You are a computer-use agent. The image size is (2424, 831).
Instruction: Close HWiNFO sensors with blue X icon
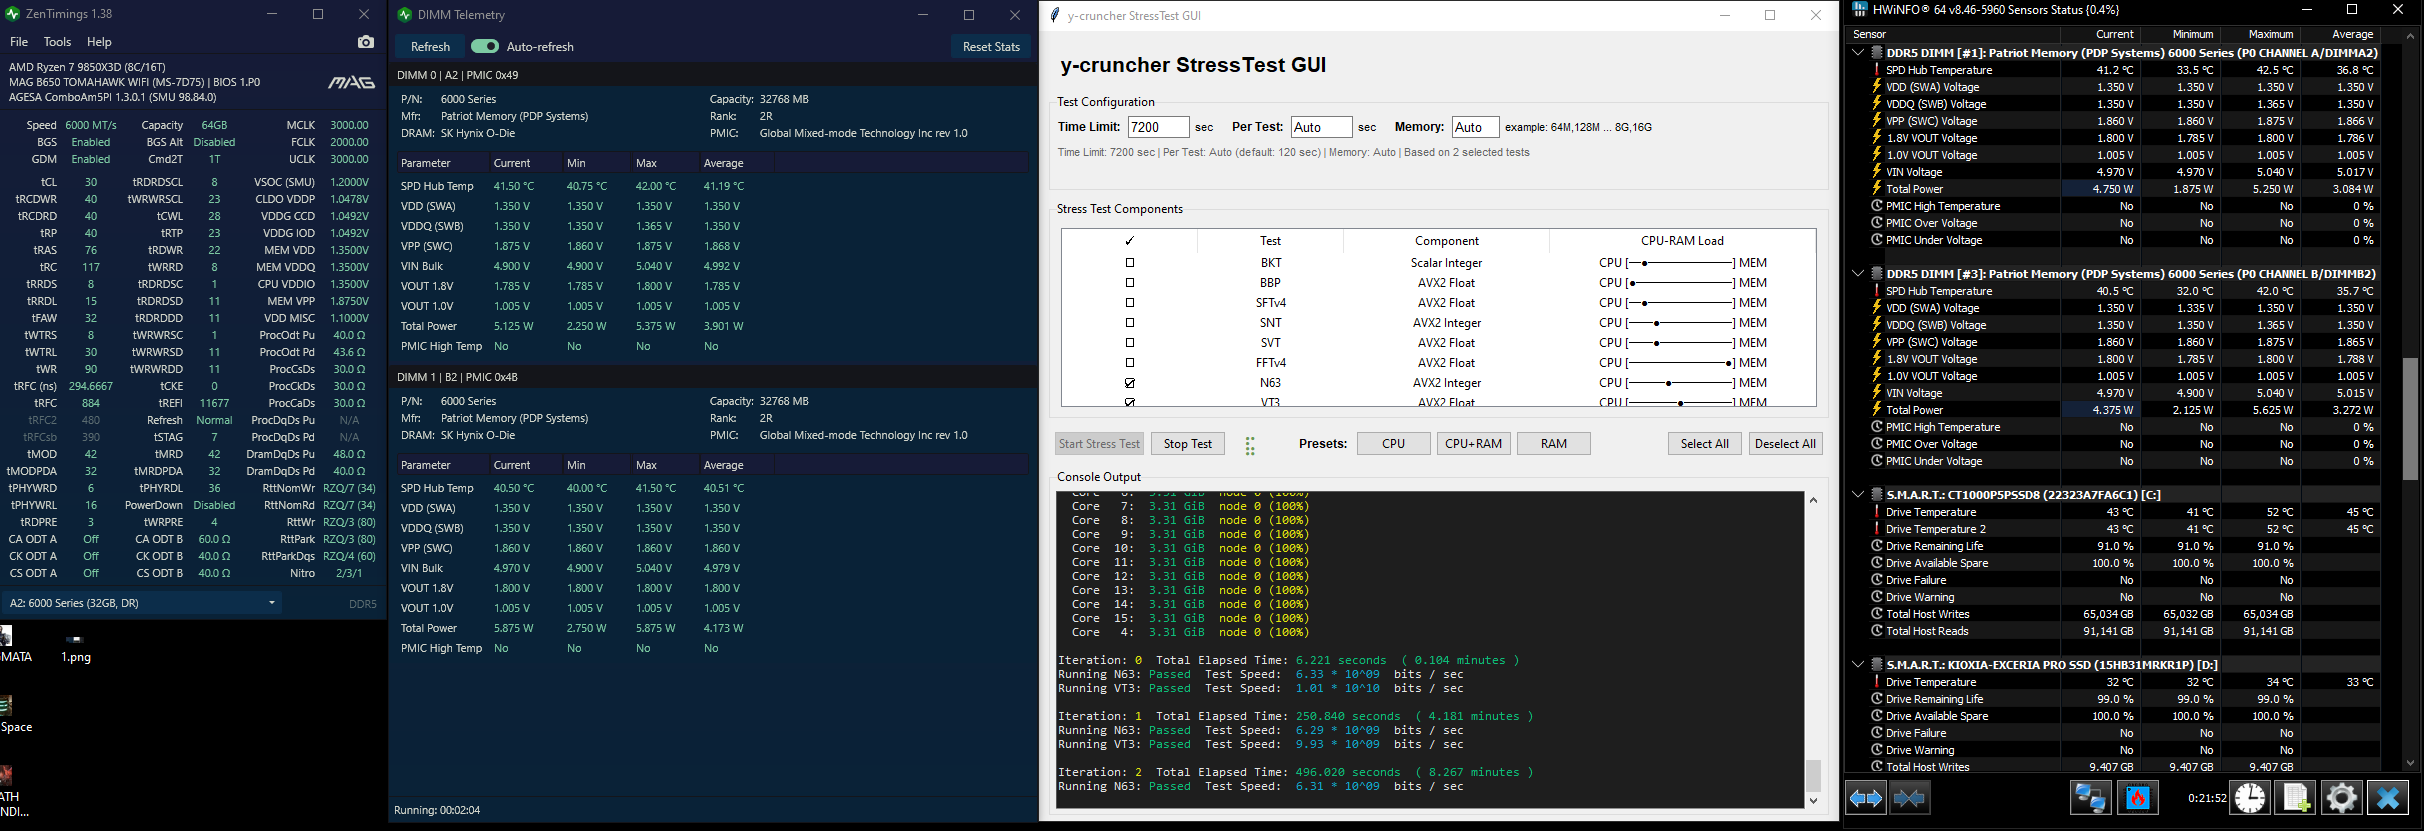click(x=2388, y=798)
